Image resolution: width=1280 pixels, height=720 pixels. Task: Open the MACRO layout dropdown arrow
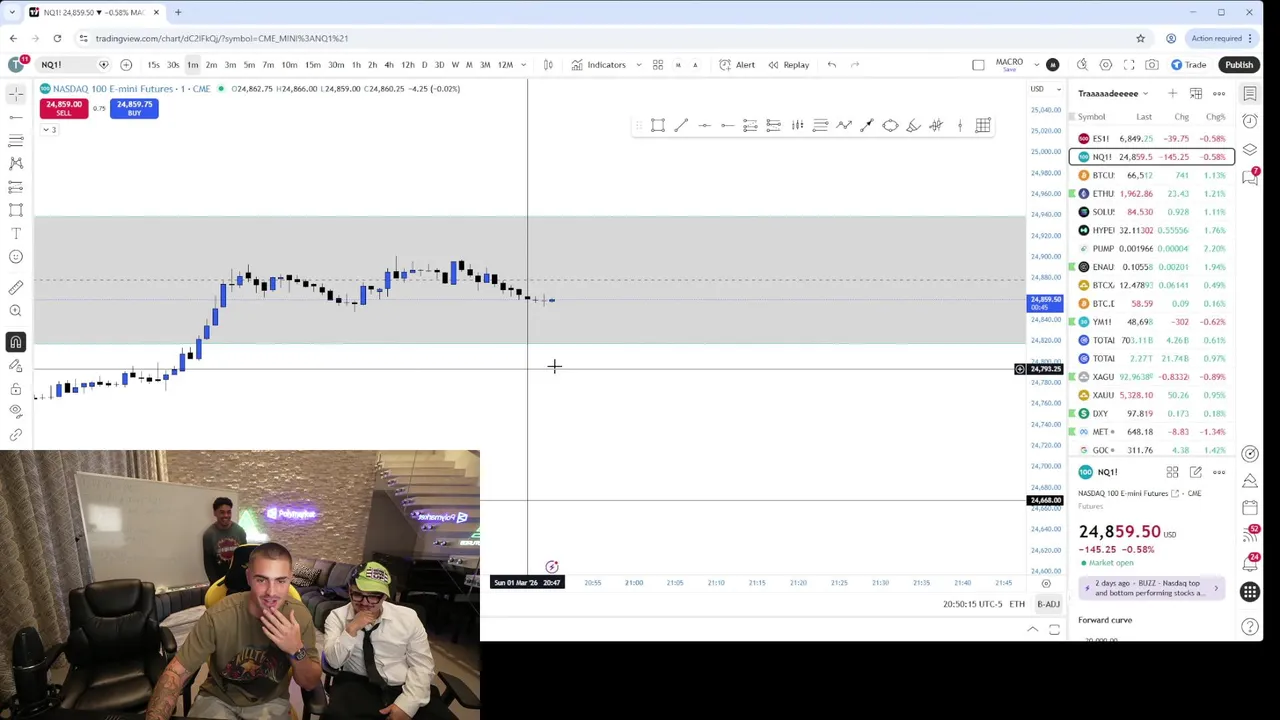pyautogui.click(x=1037, y=65)
